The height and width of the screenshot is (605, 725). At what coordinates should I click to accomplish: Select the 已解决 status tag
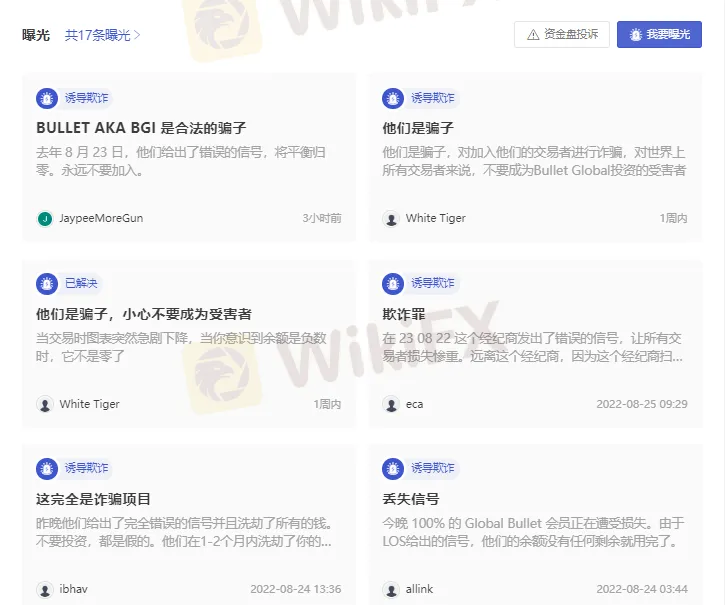[81, 283]
